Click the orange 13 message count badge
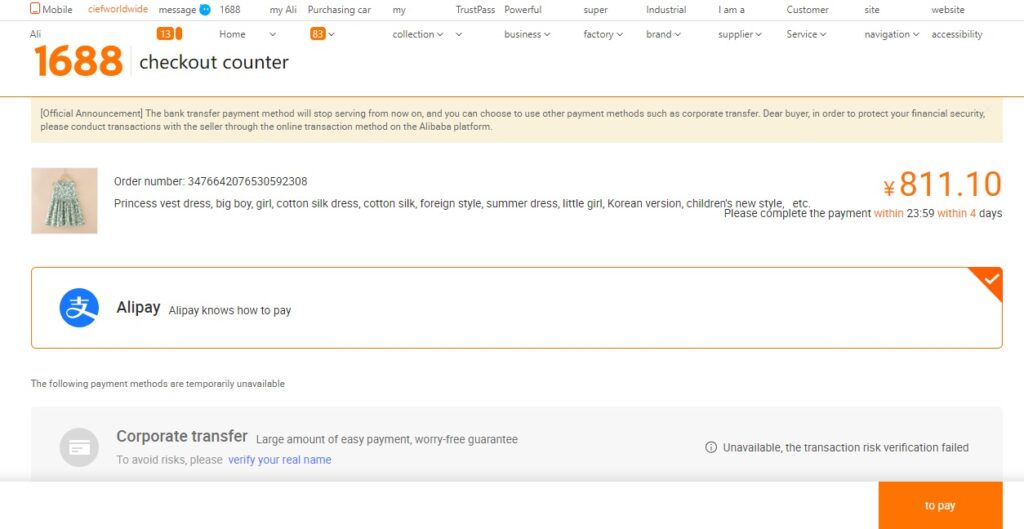This screenshot has height=529, width=1024. 165,34
